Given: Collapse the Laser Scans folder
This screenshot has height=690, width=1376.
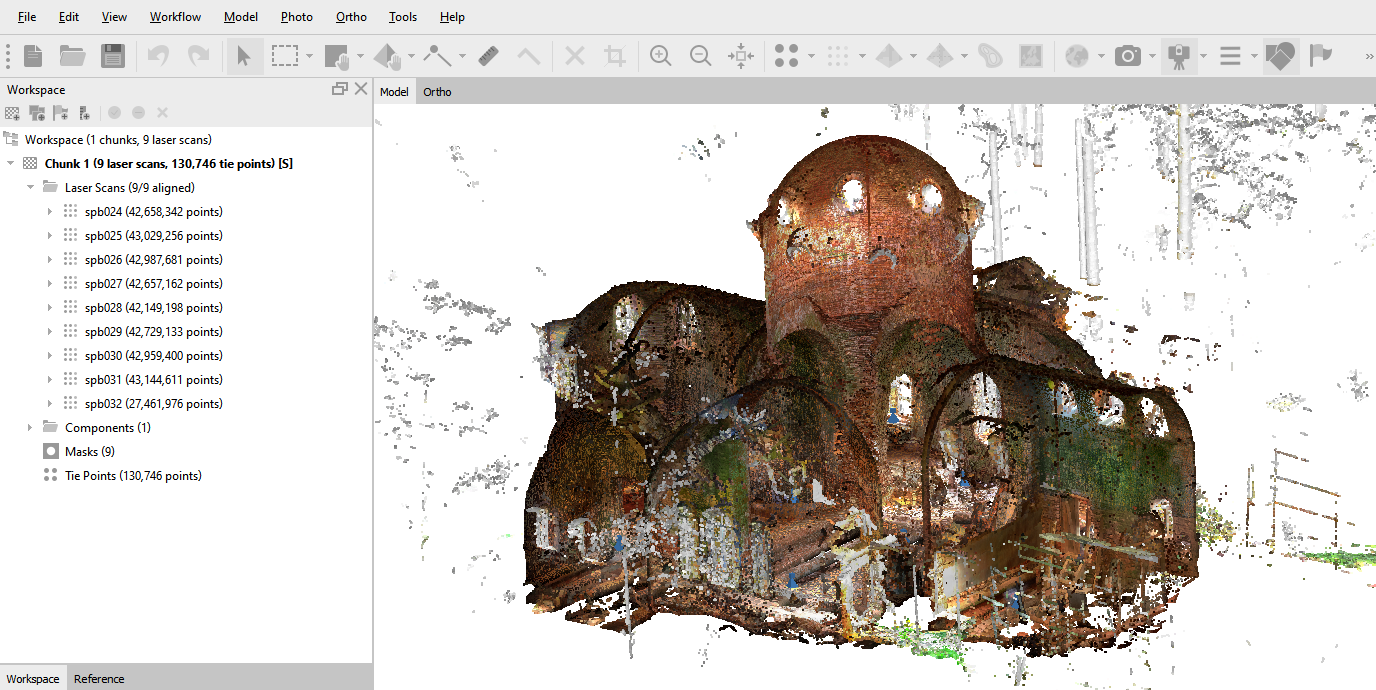Looking at the screenshot, I should click(x=30, y=188).
